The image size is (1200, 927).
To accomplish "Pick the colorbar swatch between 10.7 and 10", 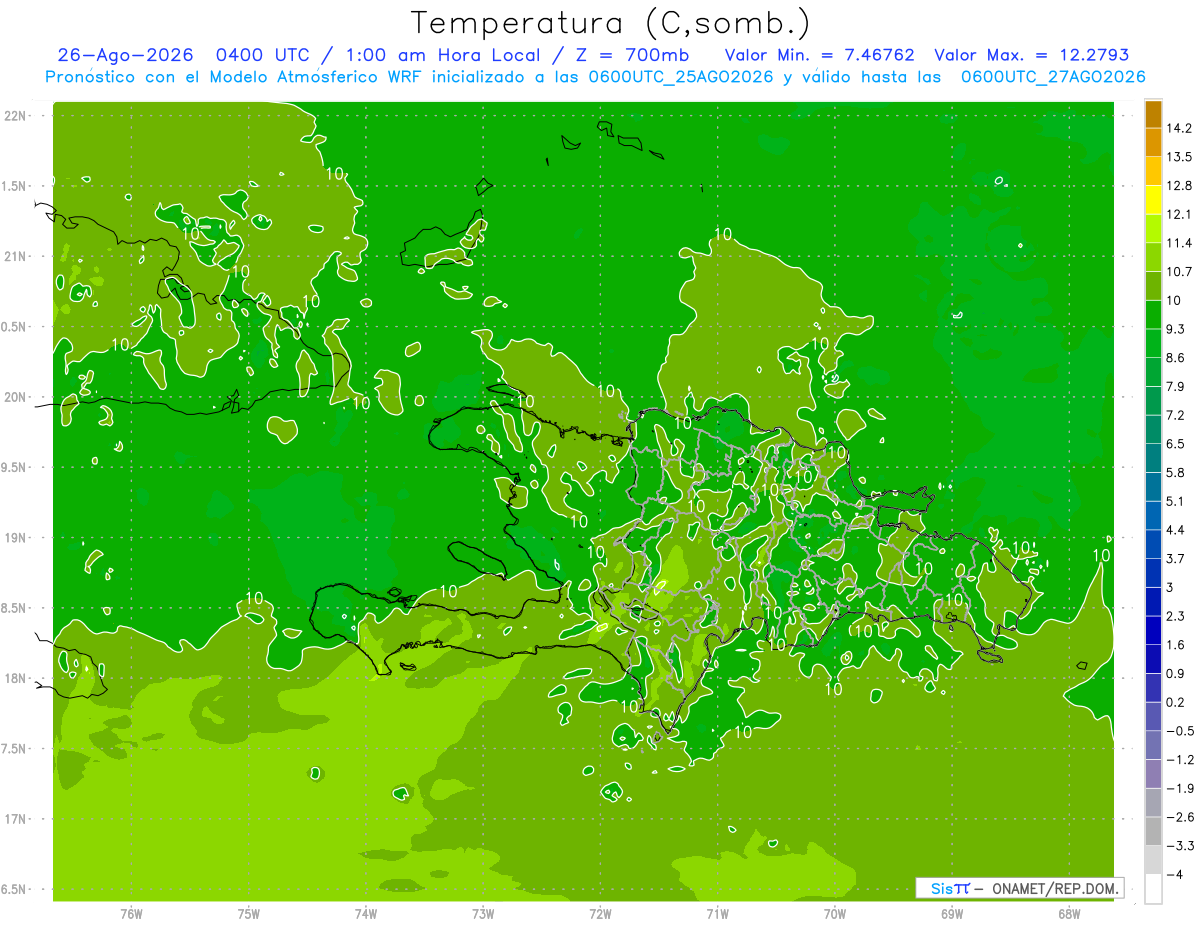I will coord(1153,286).
